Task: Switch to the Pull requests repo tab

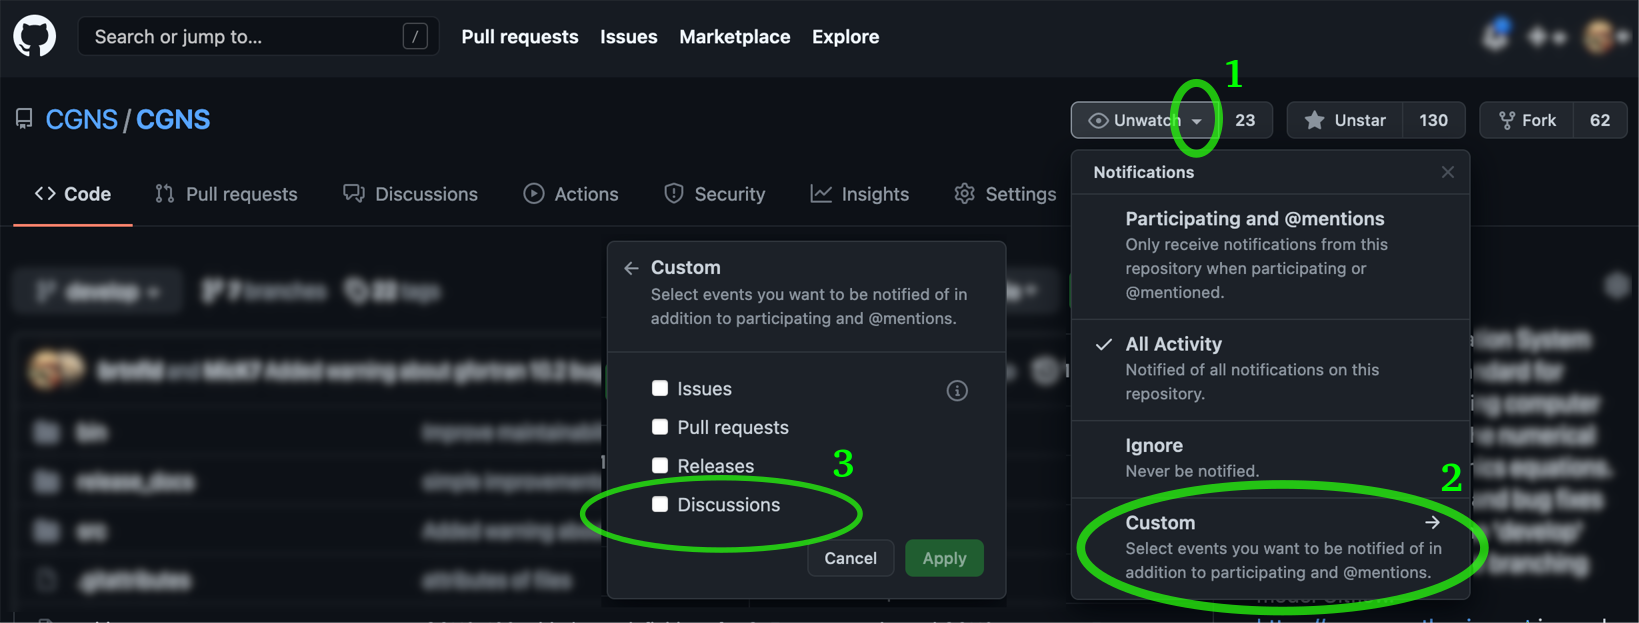Action: [226, 194]
